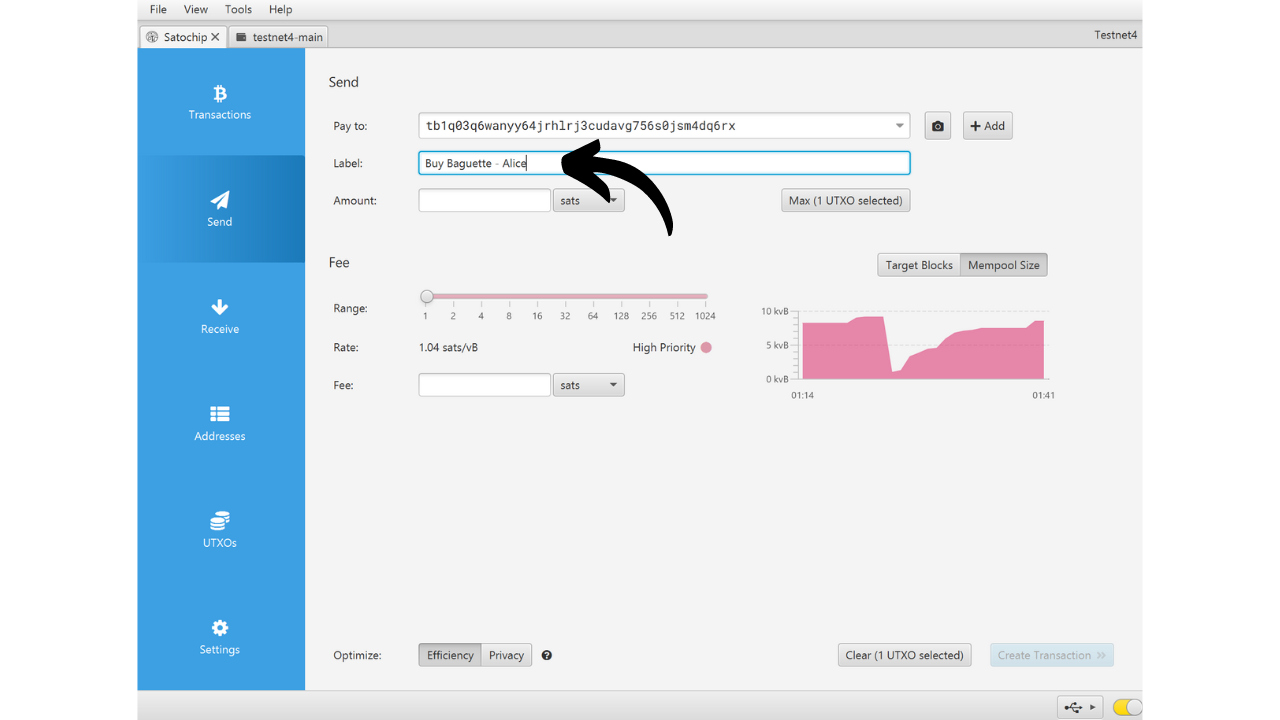Select the Send paper plane icon
The height and width of the screenshot is (720, 1280).
tap(220, 200)
